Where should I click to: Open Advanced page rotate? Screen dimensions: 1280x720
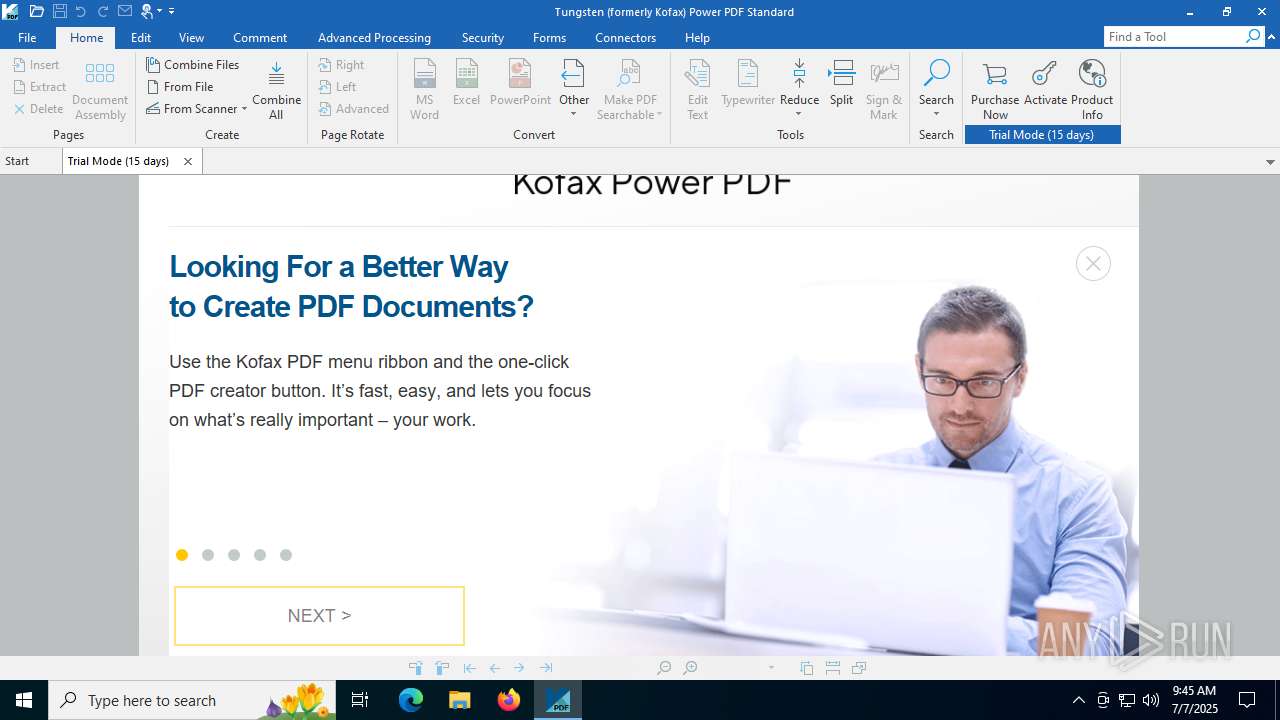pos(354,108)
